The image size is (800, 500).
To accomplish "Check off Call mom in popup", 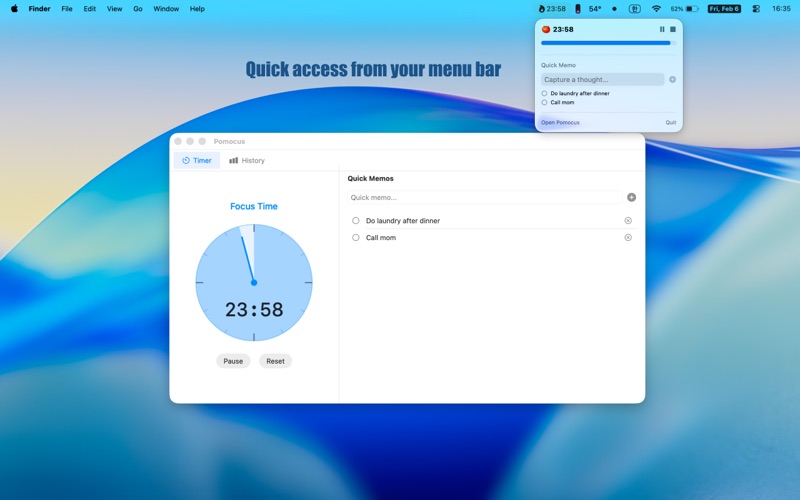I will coord(544,103).
